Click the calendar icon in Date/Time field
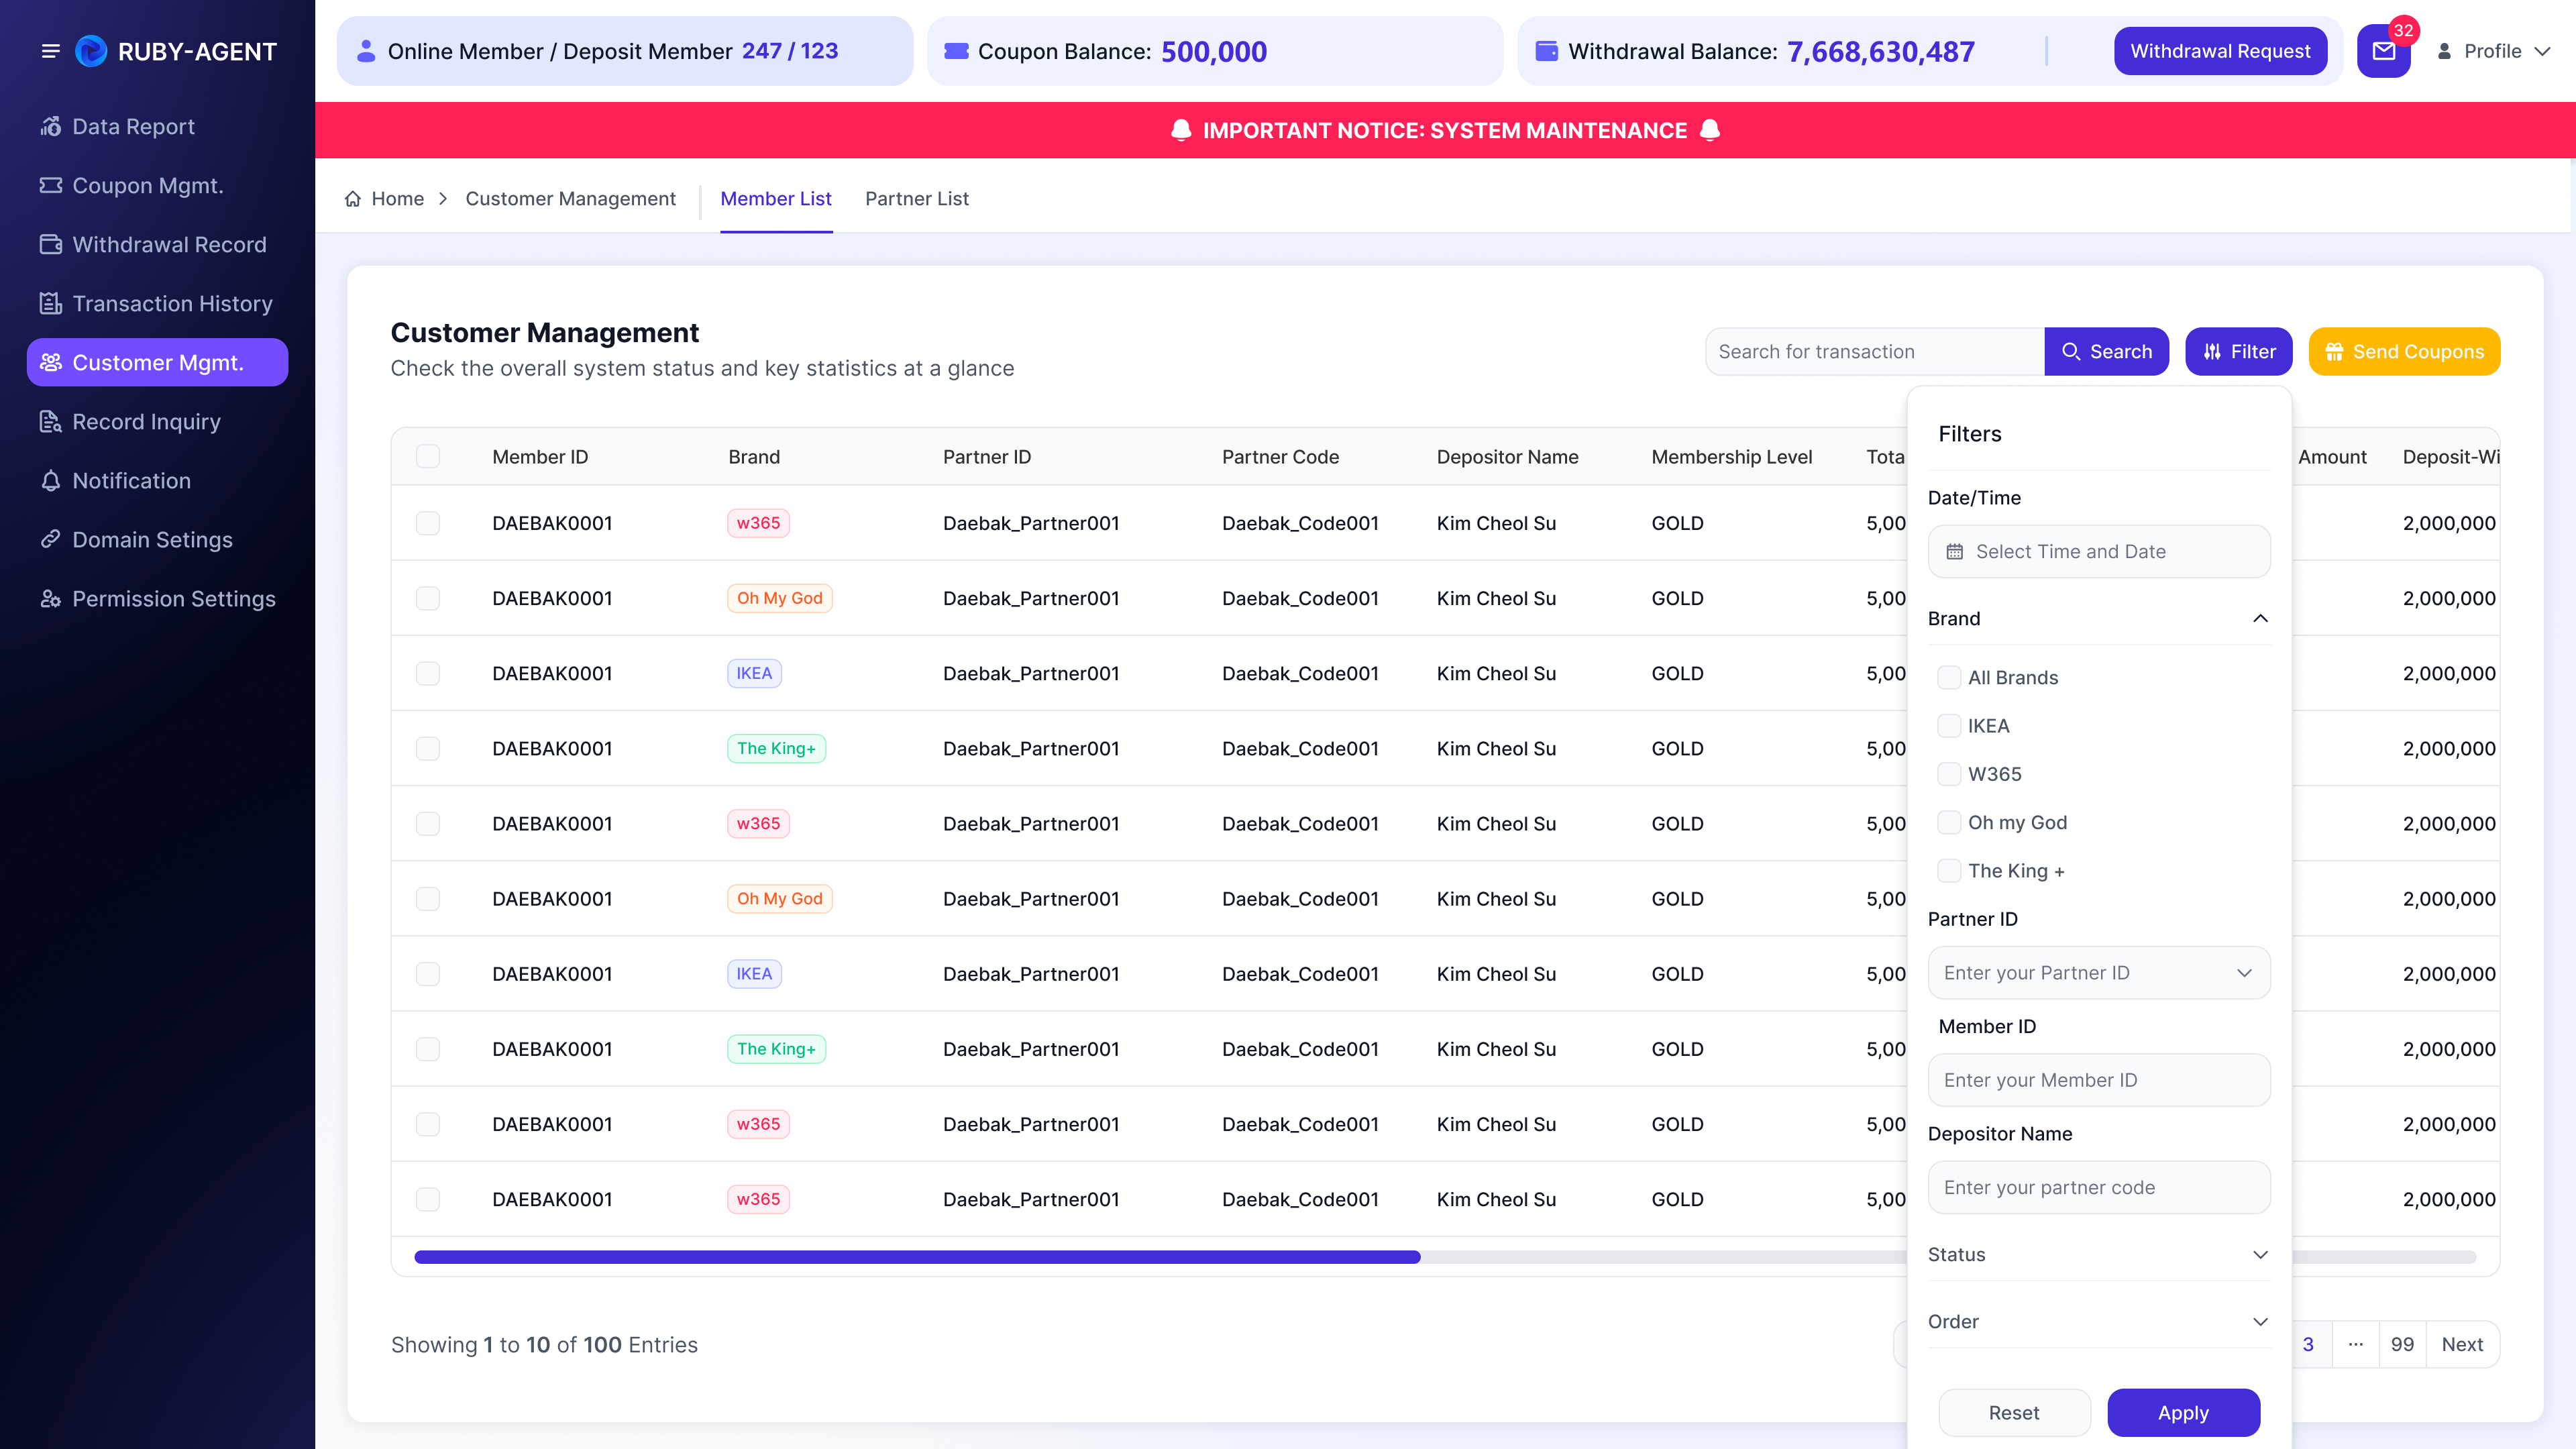The image size is (2576, 1449). (1954, 551)
